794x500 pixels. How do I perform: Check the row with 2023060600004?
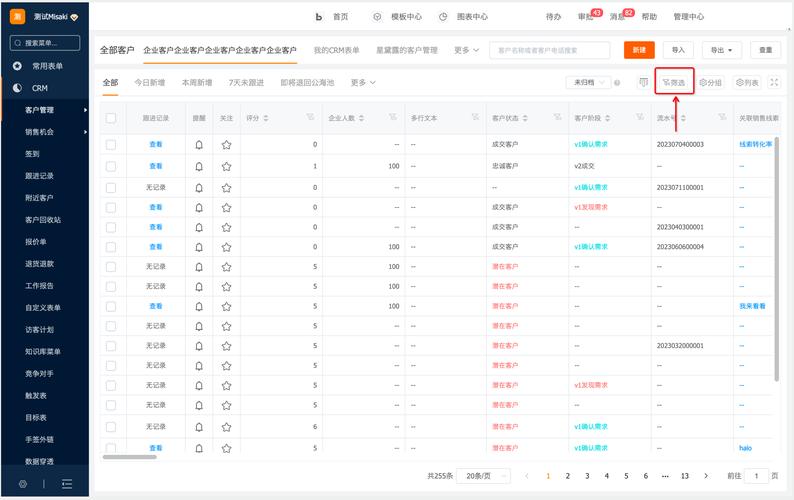coord(111,247)
